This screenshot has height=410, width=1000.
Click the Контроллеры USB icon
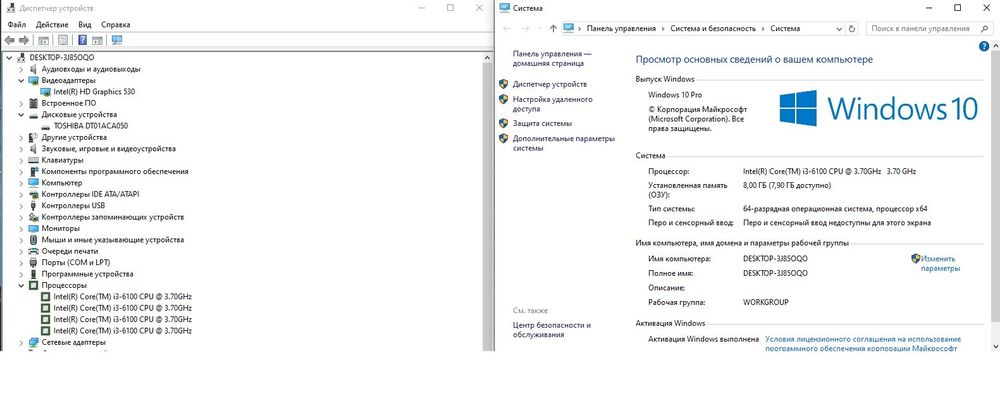(34, 206)
